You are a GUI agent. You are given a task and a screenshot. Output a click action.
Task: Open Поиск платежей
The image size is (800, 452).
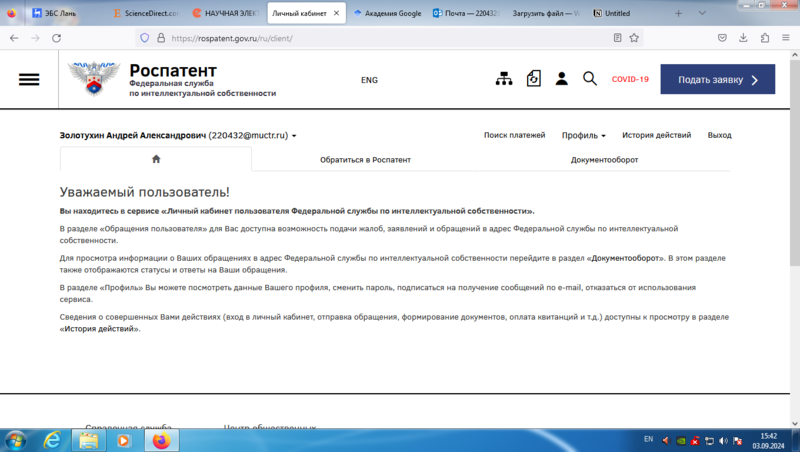pos(514,135)
